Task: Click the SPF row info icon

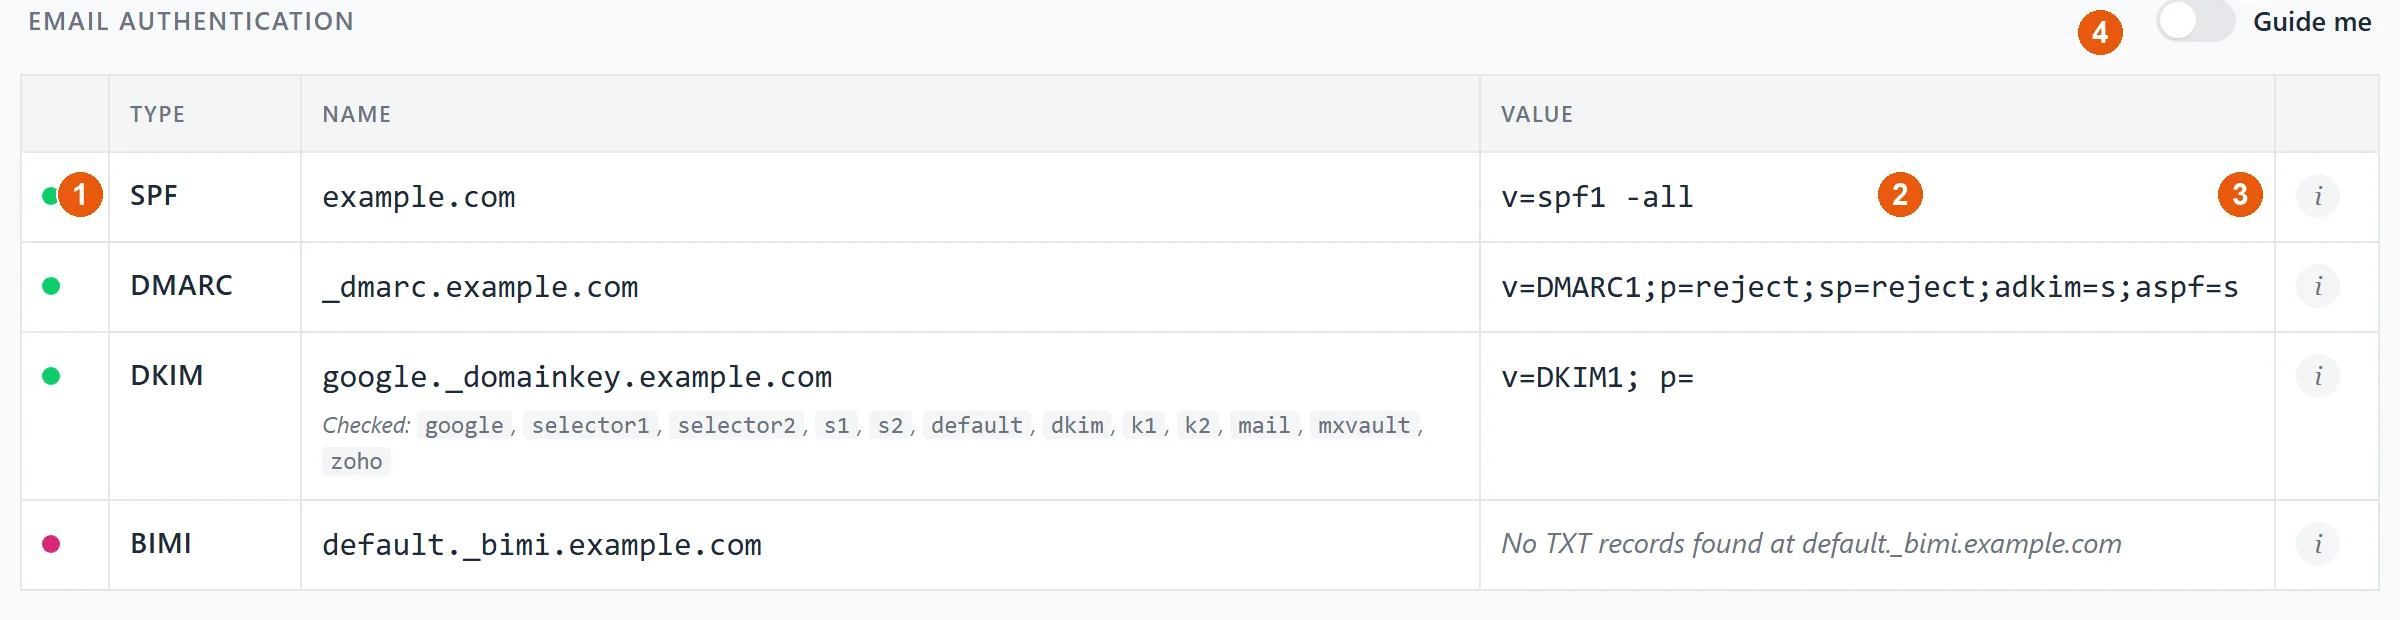Action: pos(2318,196)
